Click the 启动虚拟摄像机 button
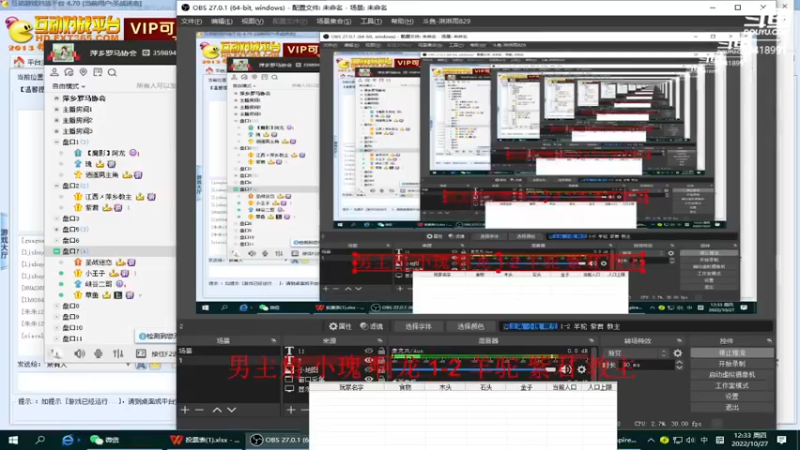Screen dimensions: 800x450 tap(732, 374)
